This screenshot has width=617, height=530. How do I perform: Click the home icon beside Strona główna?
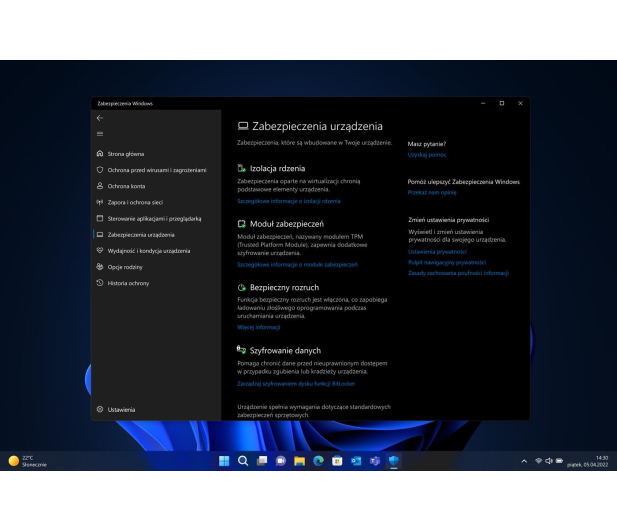click(x=100, y=153)
